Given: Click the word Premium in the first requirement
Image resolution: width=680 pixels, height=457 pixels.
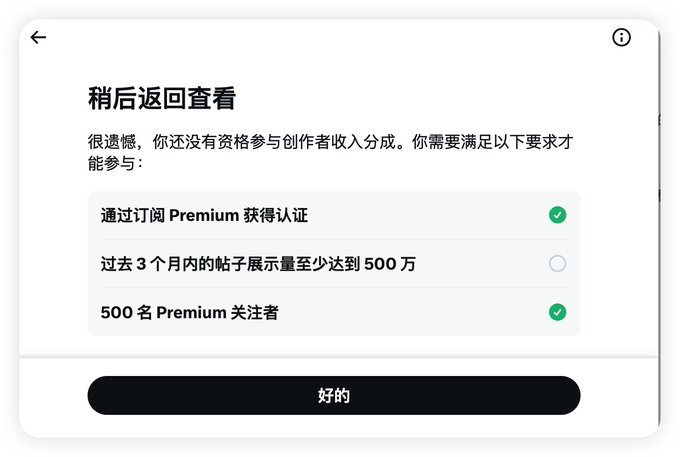Looking at the screenshot, I should (200, 215).
